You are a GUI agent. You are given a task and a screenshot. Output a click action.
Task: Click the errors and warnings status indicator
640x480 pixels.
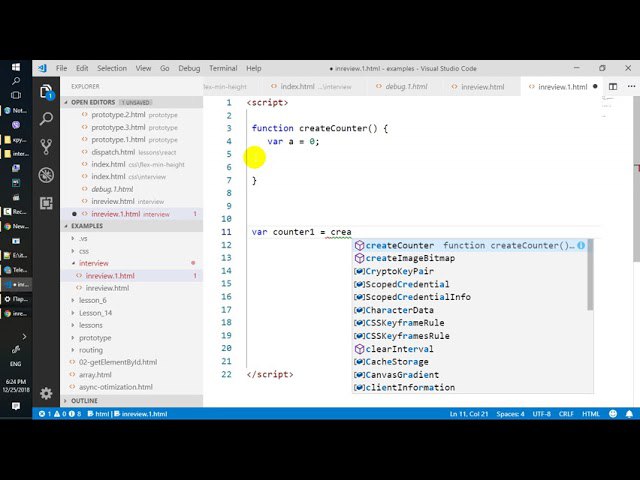[x=60, y=414]
